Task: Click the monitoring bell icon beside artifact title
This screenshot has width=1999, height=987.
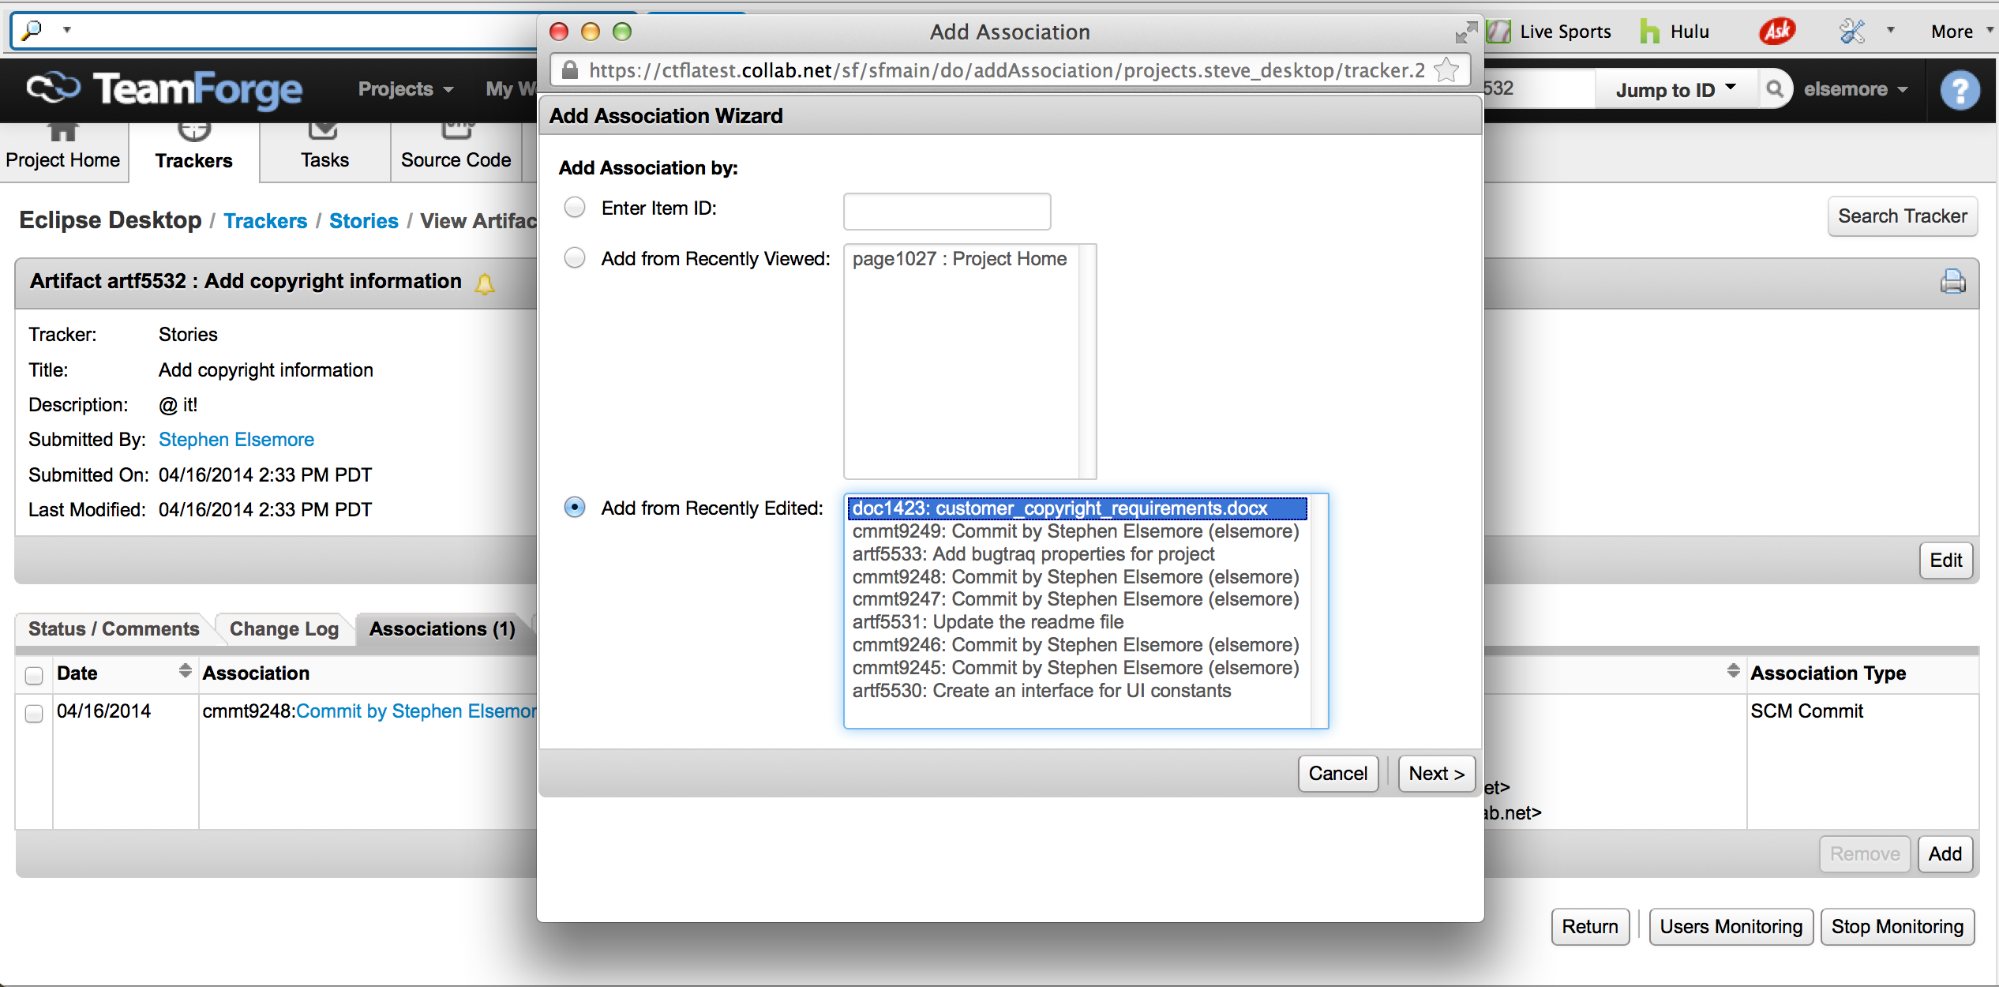Action: pos(485,284)
